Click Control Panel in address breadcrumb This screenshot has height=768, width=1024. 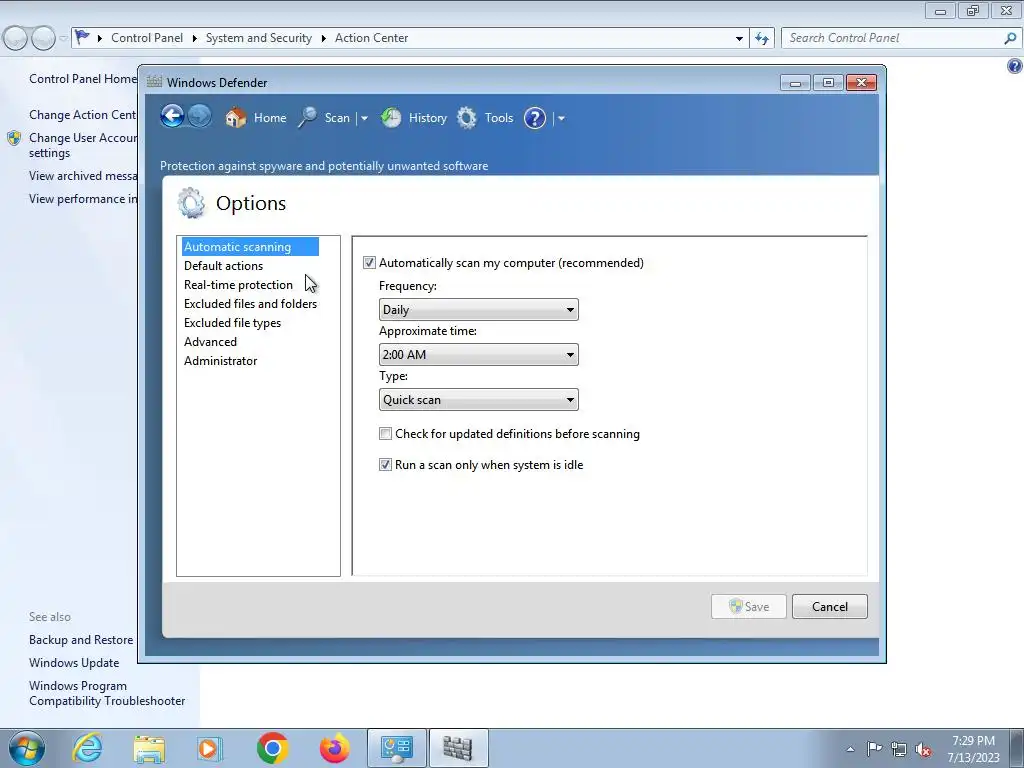[x=147, y=38]
